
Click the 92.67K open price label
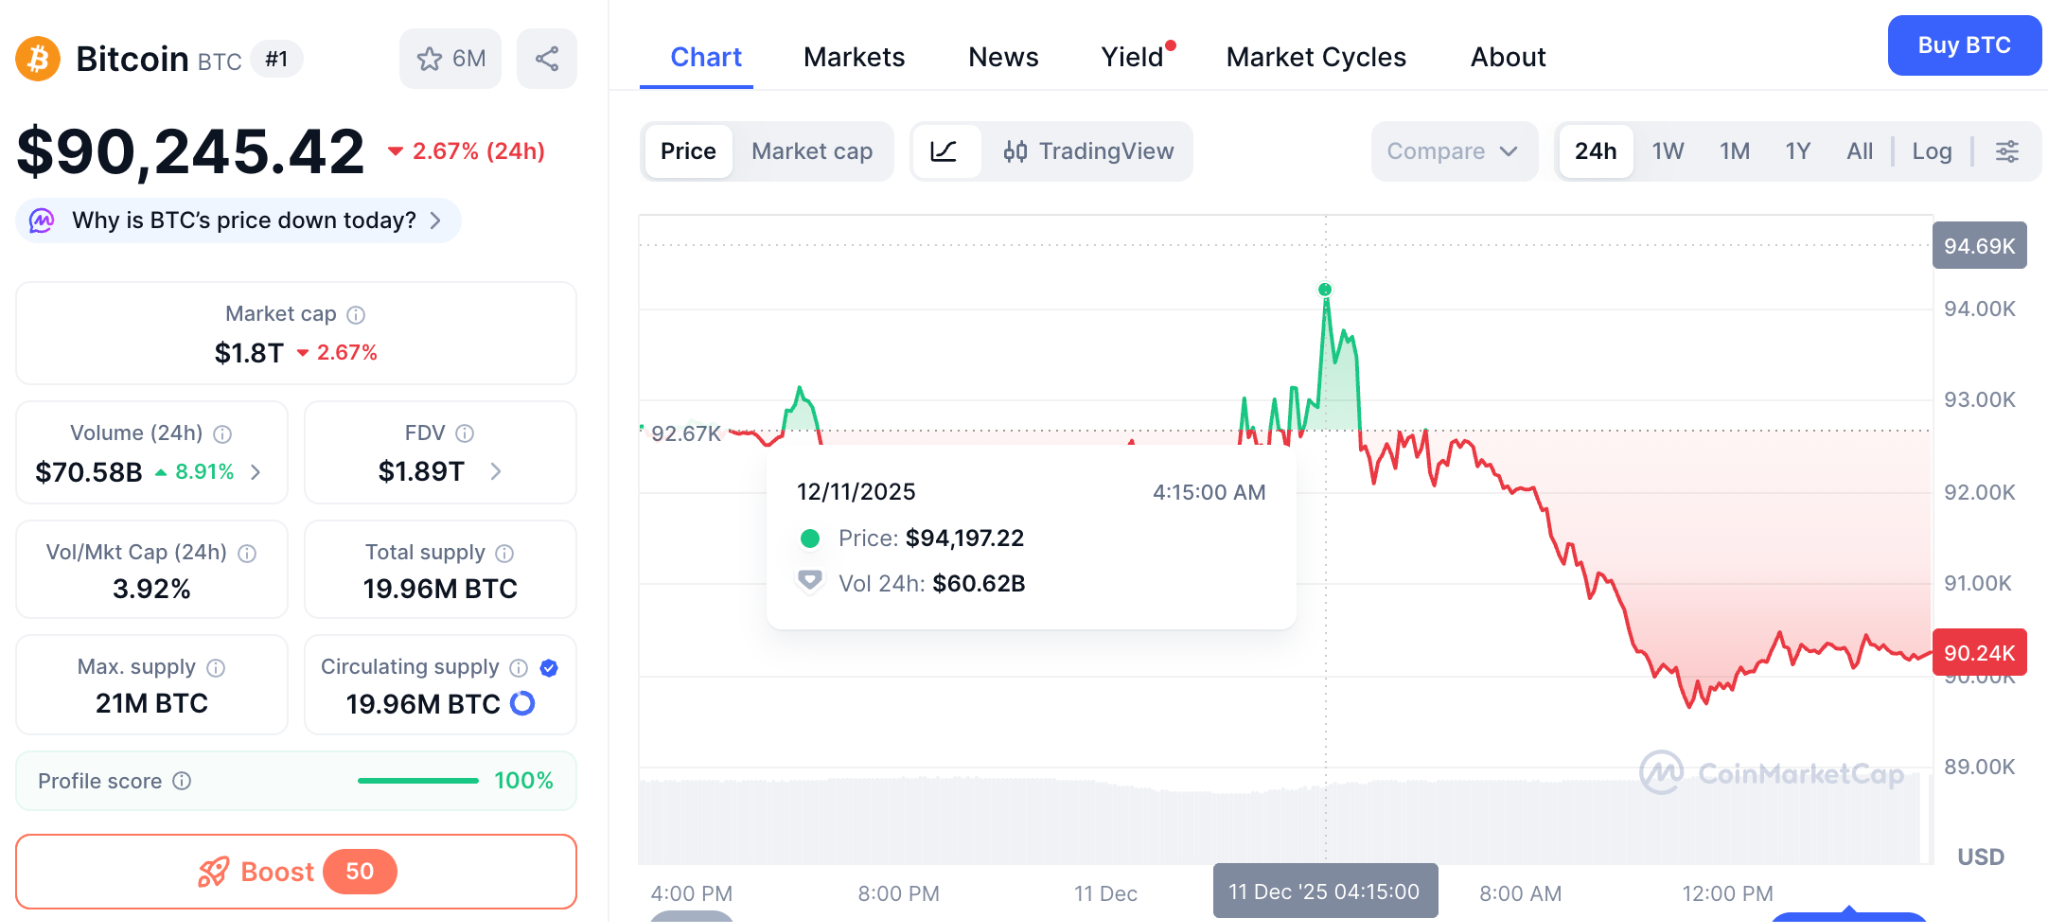686,433
